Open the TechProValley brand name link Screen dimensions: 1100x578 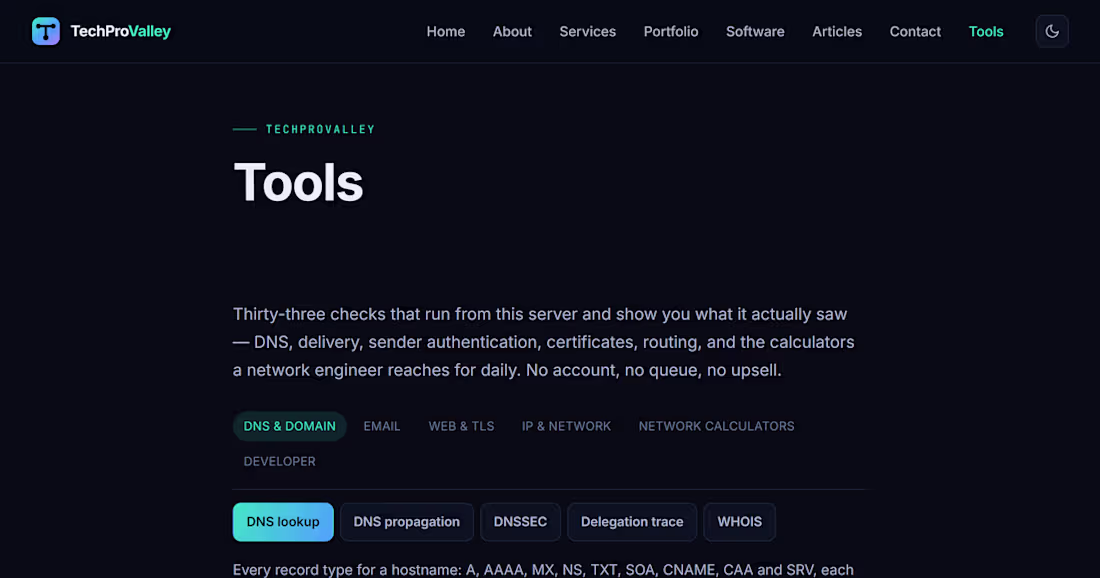121,31
